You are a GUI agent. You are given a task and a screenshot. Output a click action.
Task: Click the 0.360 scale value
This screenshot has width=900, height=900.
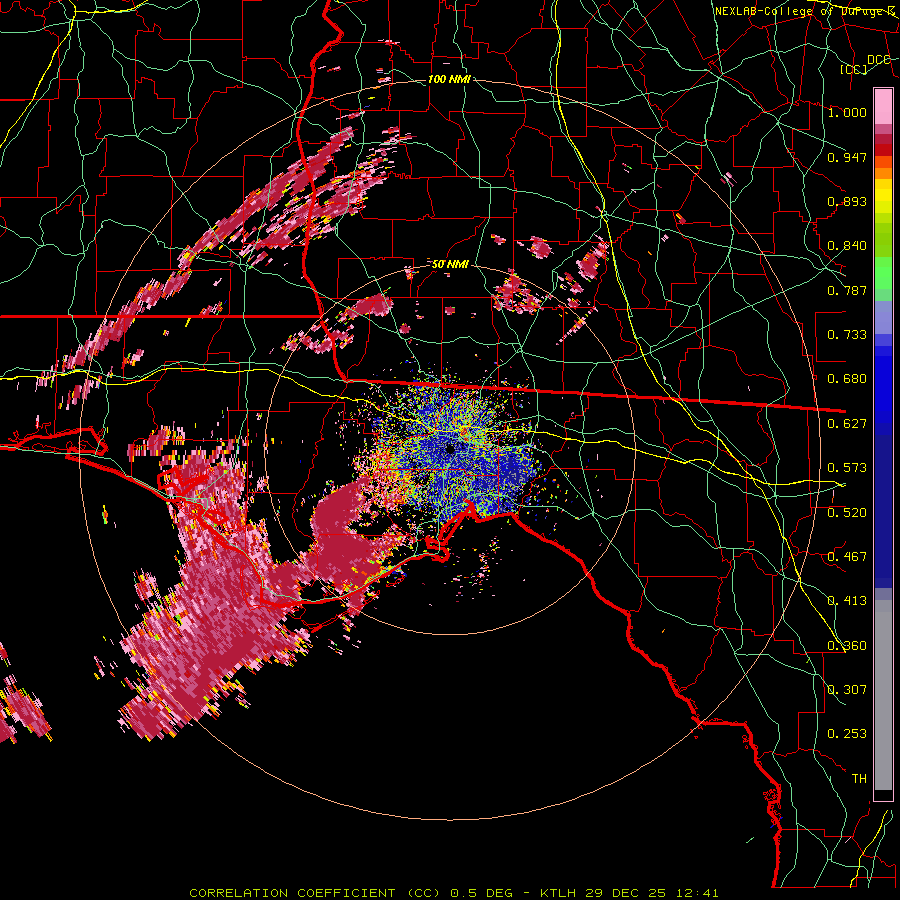pos(847,646)
